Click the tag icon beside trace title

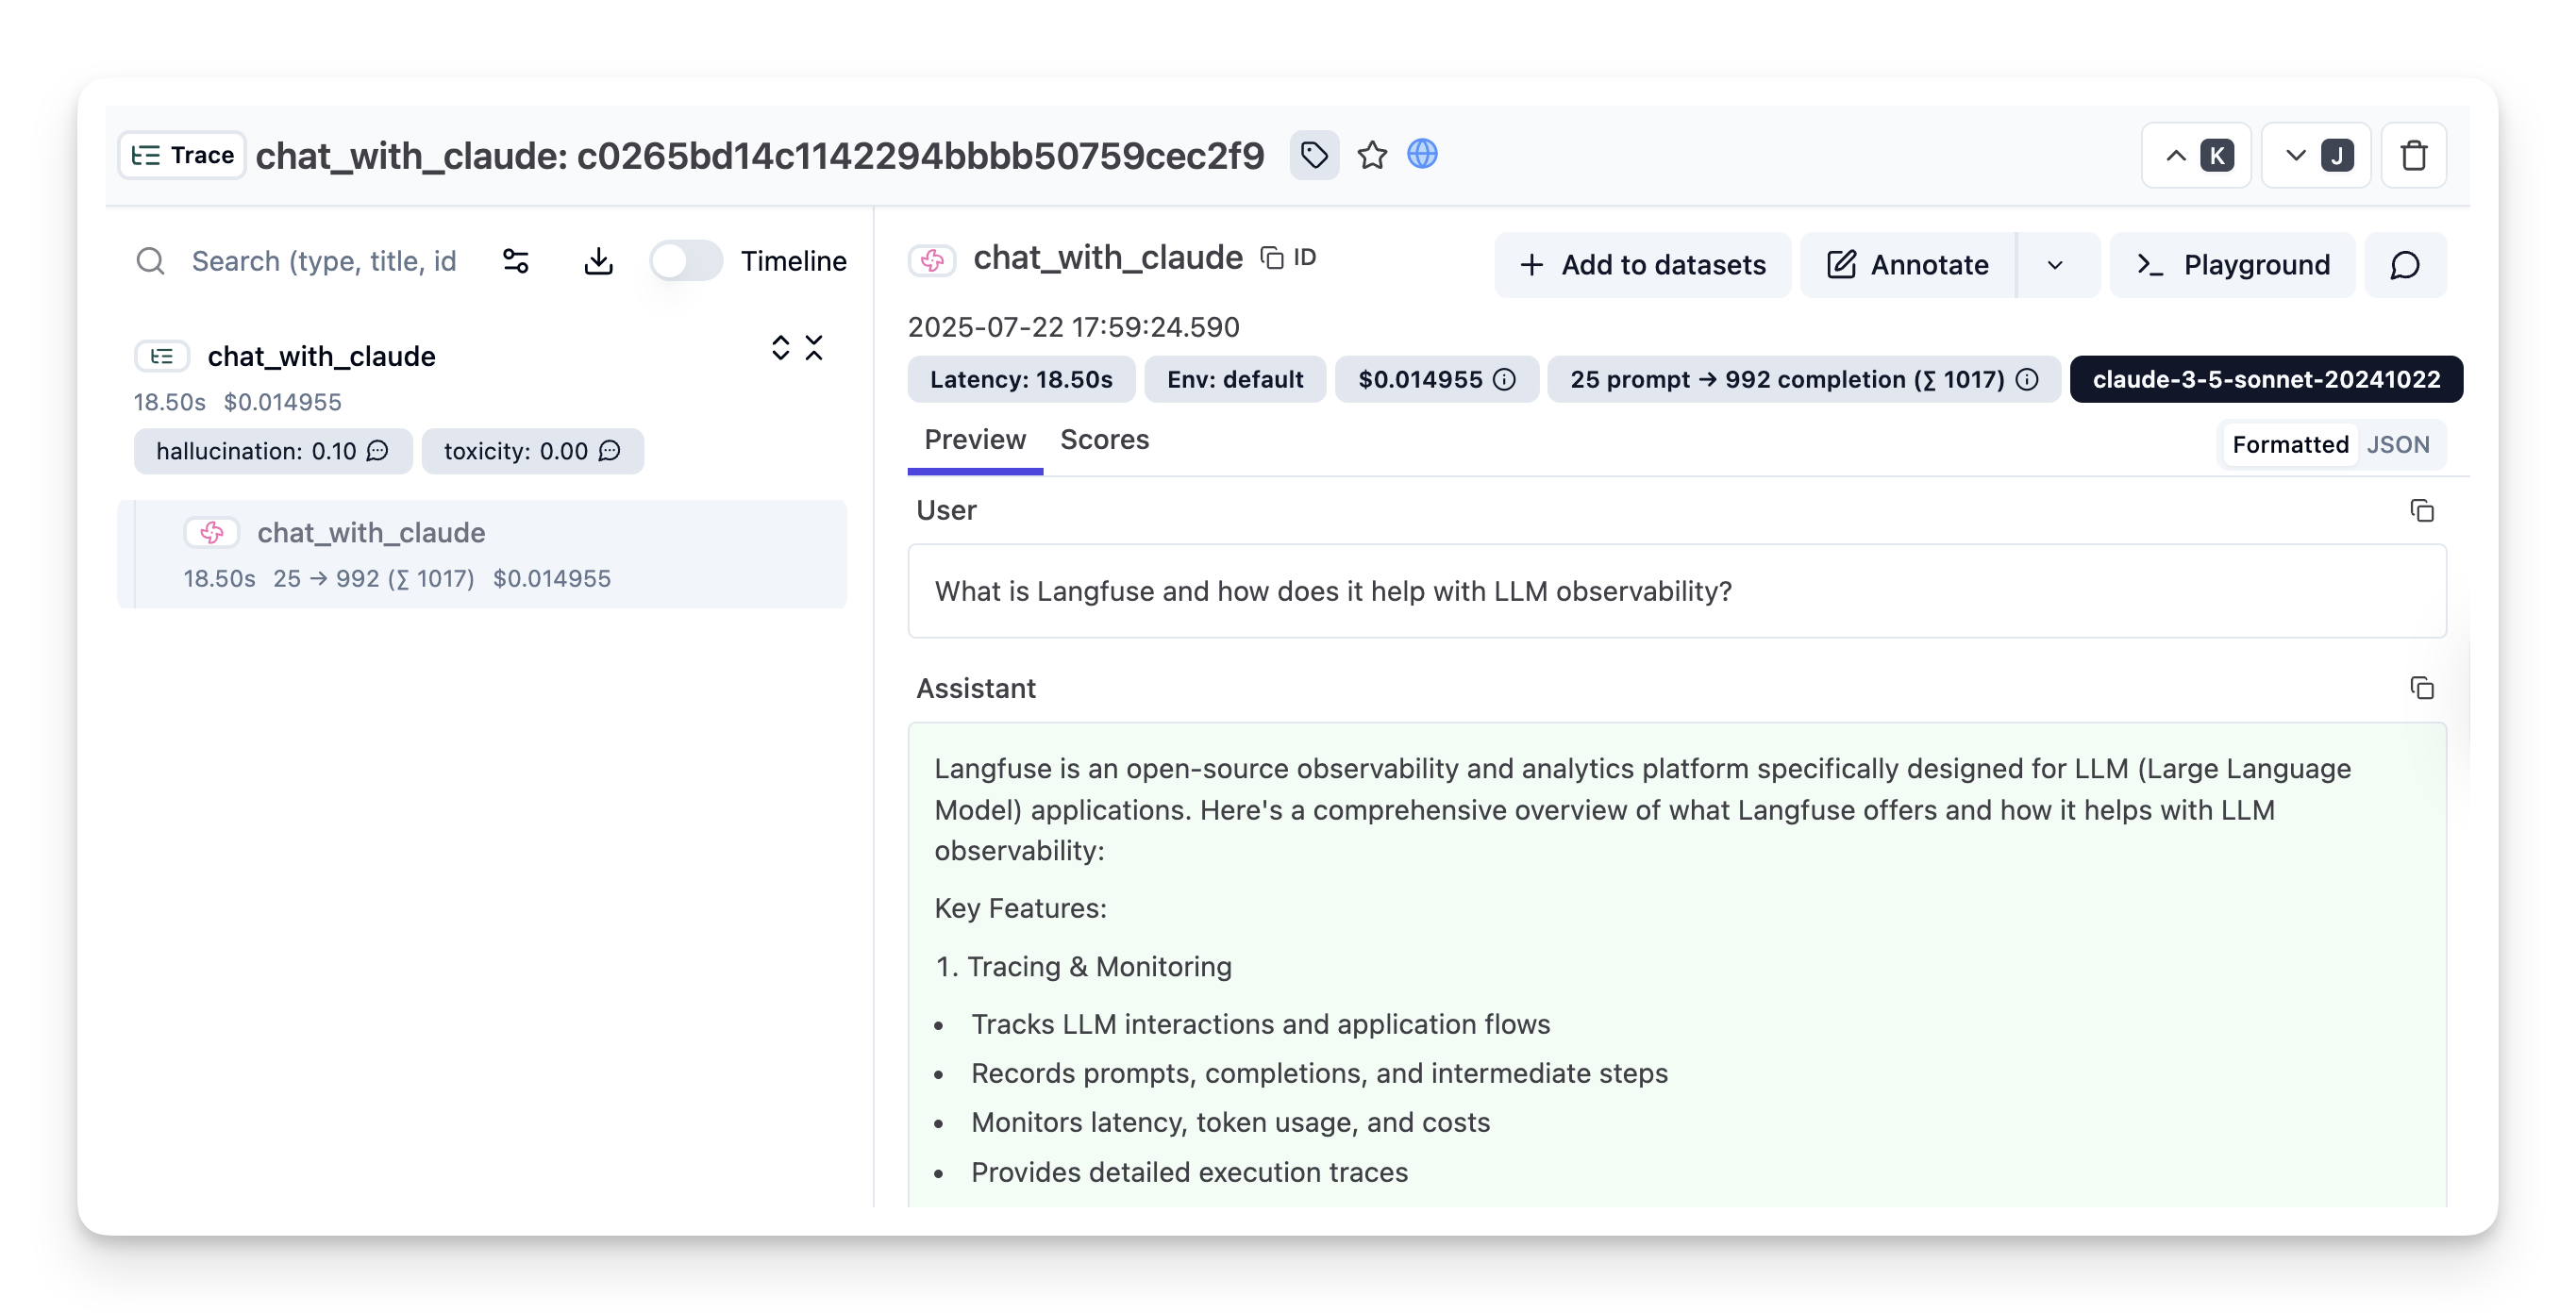(1314, 155)
